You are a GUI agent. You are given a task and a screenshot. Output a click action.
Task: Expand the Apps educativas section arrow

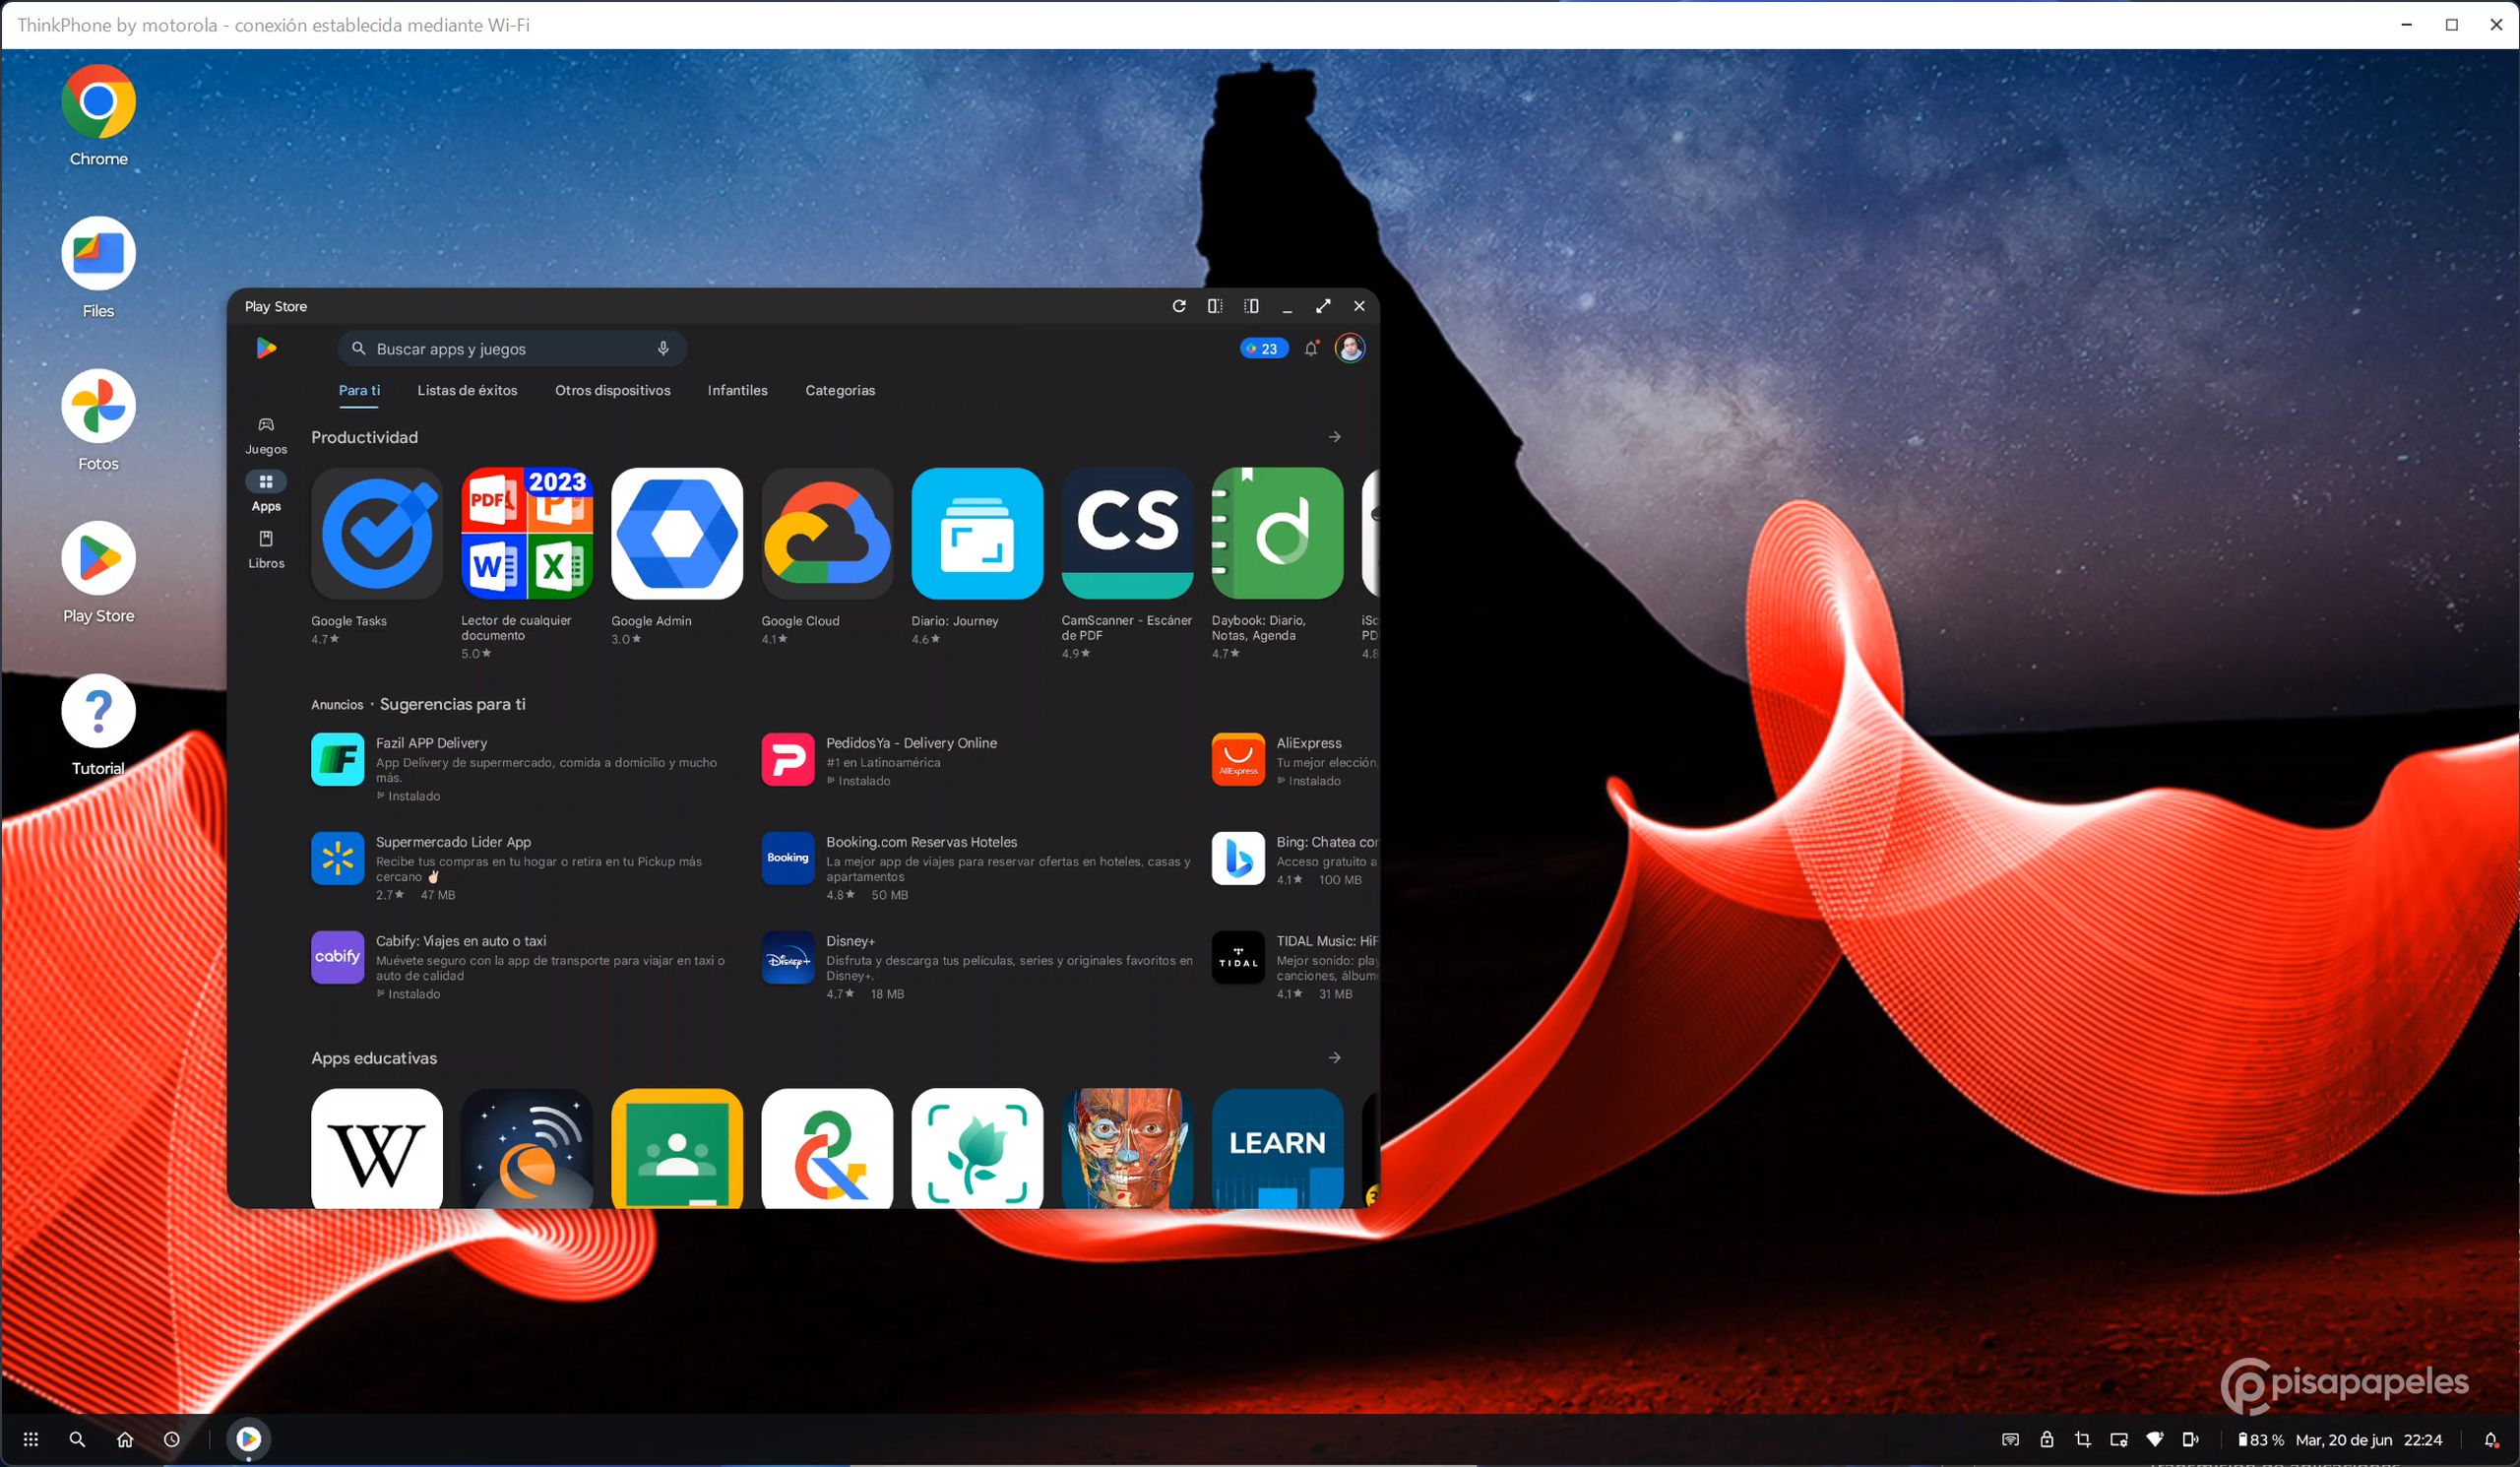[1334, 1058]
